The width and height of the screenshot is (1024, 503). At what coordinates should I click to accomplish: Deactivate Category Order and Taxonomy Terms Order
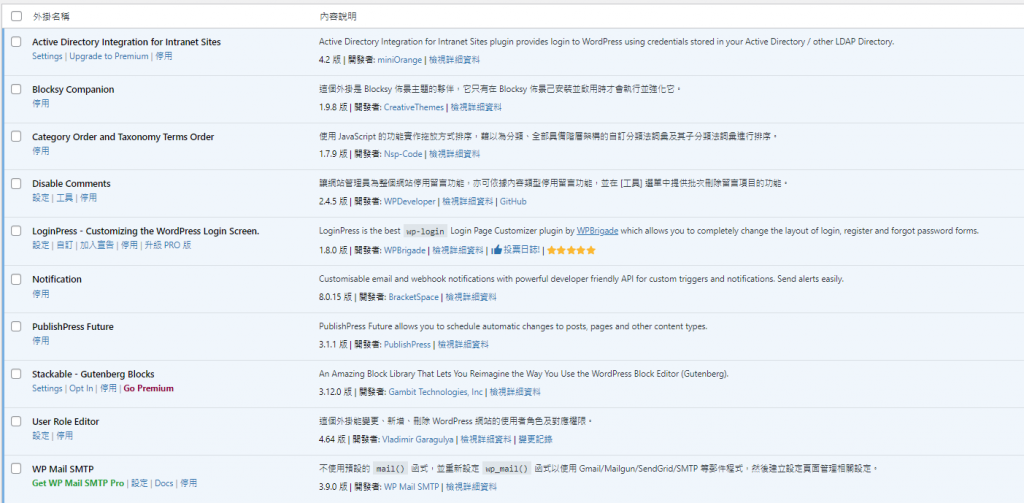click(x=40, y=151)
